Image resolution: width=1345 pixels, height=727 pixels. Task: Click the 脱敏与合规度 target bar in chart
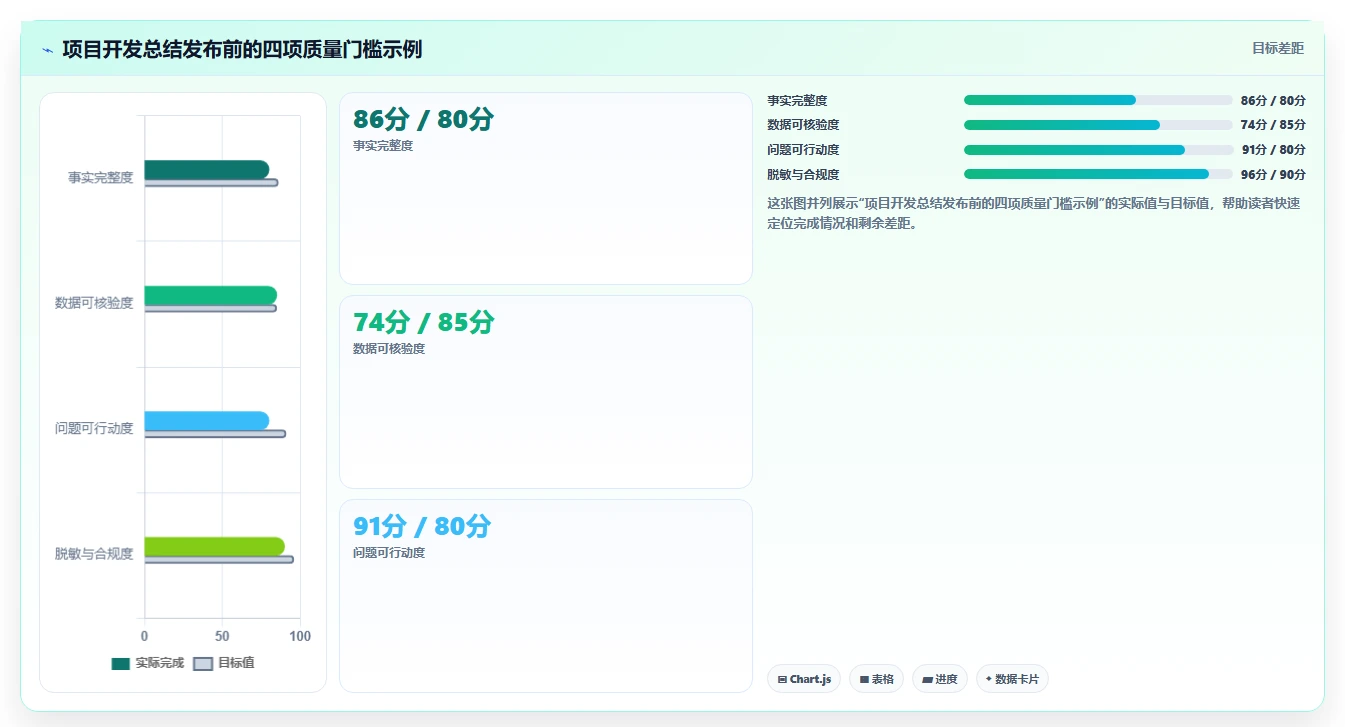coord(219,559)
